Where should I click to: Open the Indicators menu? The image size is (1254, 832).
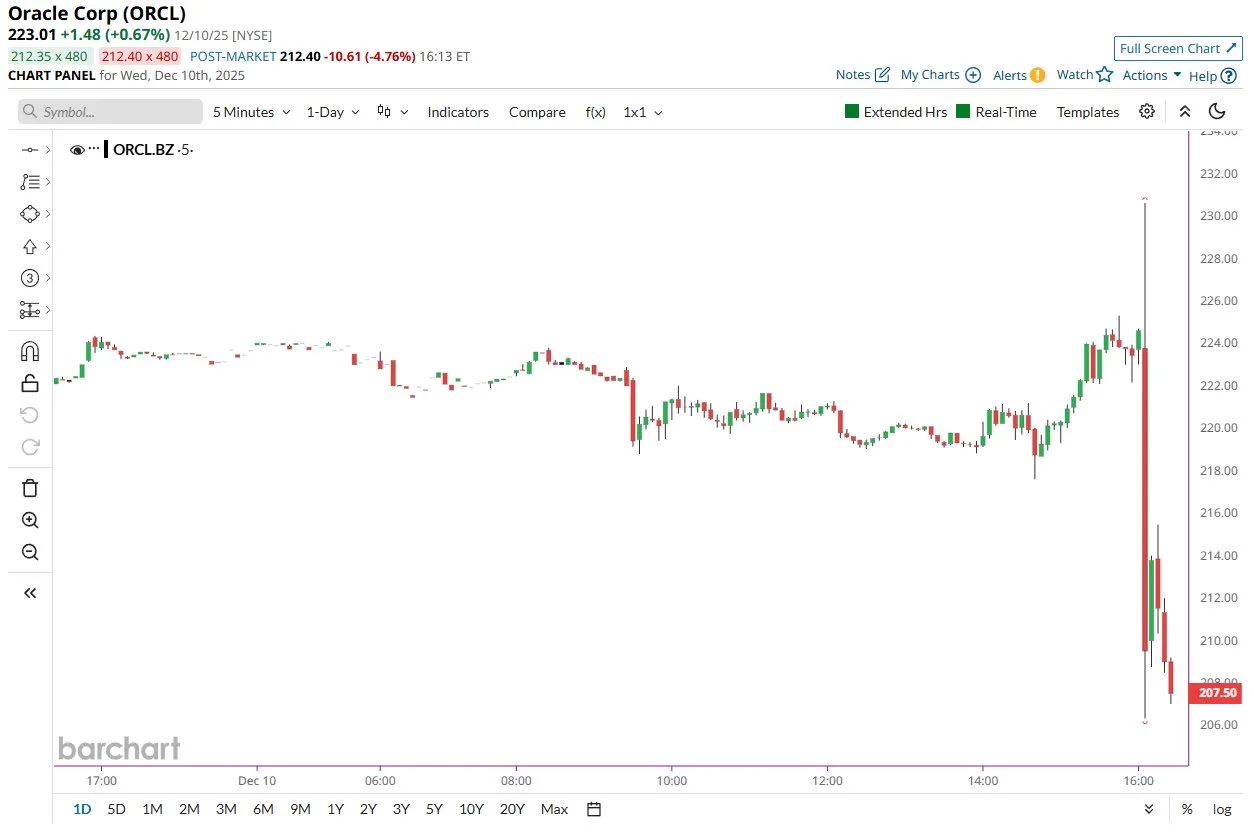tap(458, 112)
